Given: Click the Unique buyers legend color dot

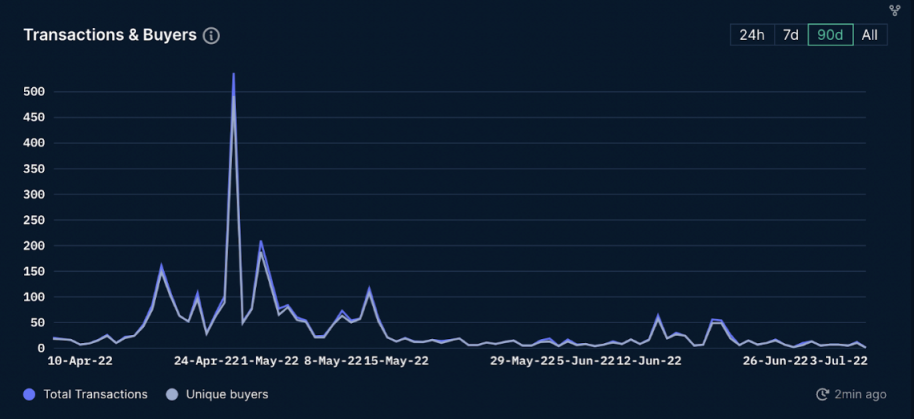Looking at the screenshot, I should coord(172,395).
